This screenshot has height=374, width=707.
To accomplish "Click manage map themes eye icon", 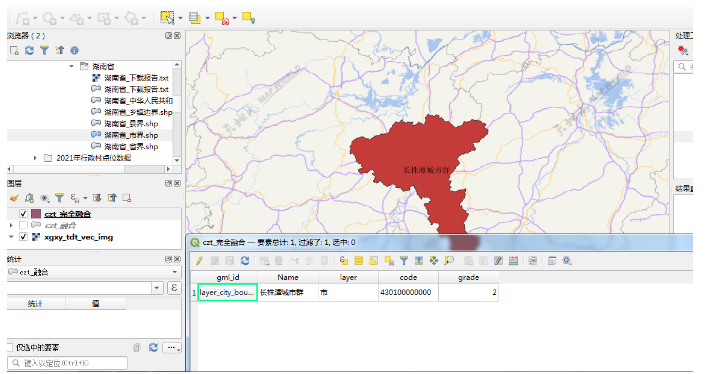I will [44, 198].
